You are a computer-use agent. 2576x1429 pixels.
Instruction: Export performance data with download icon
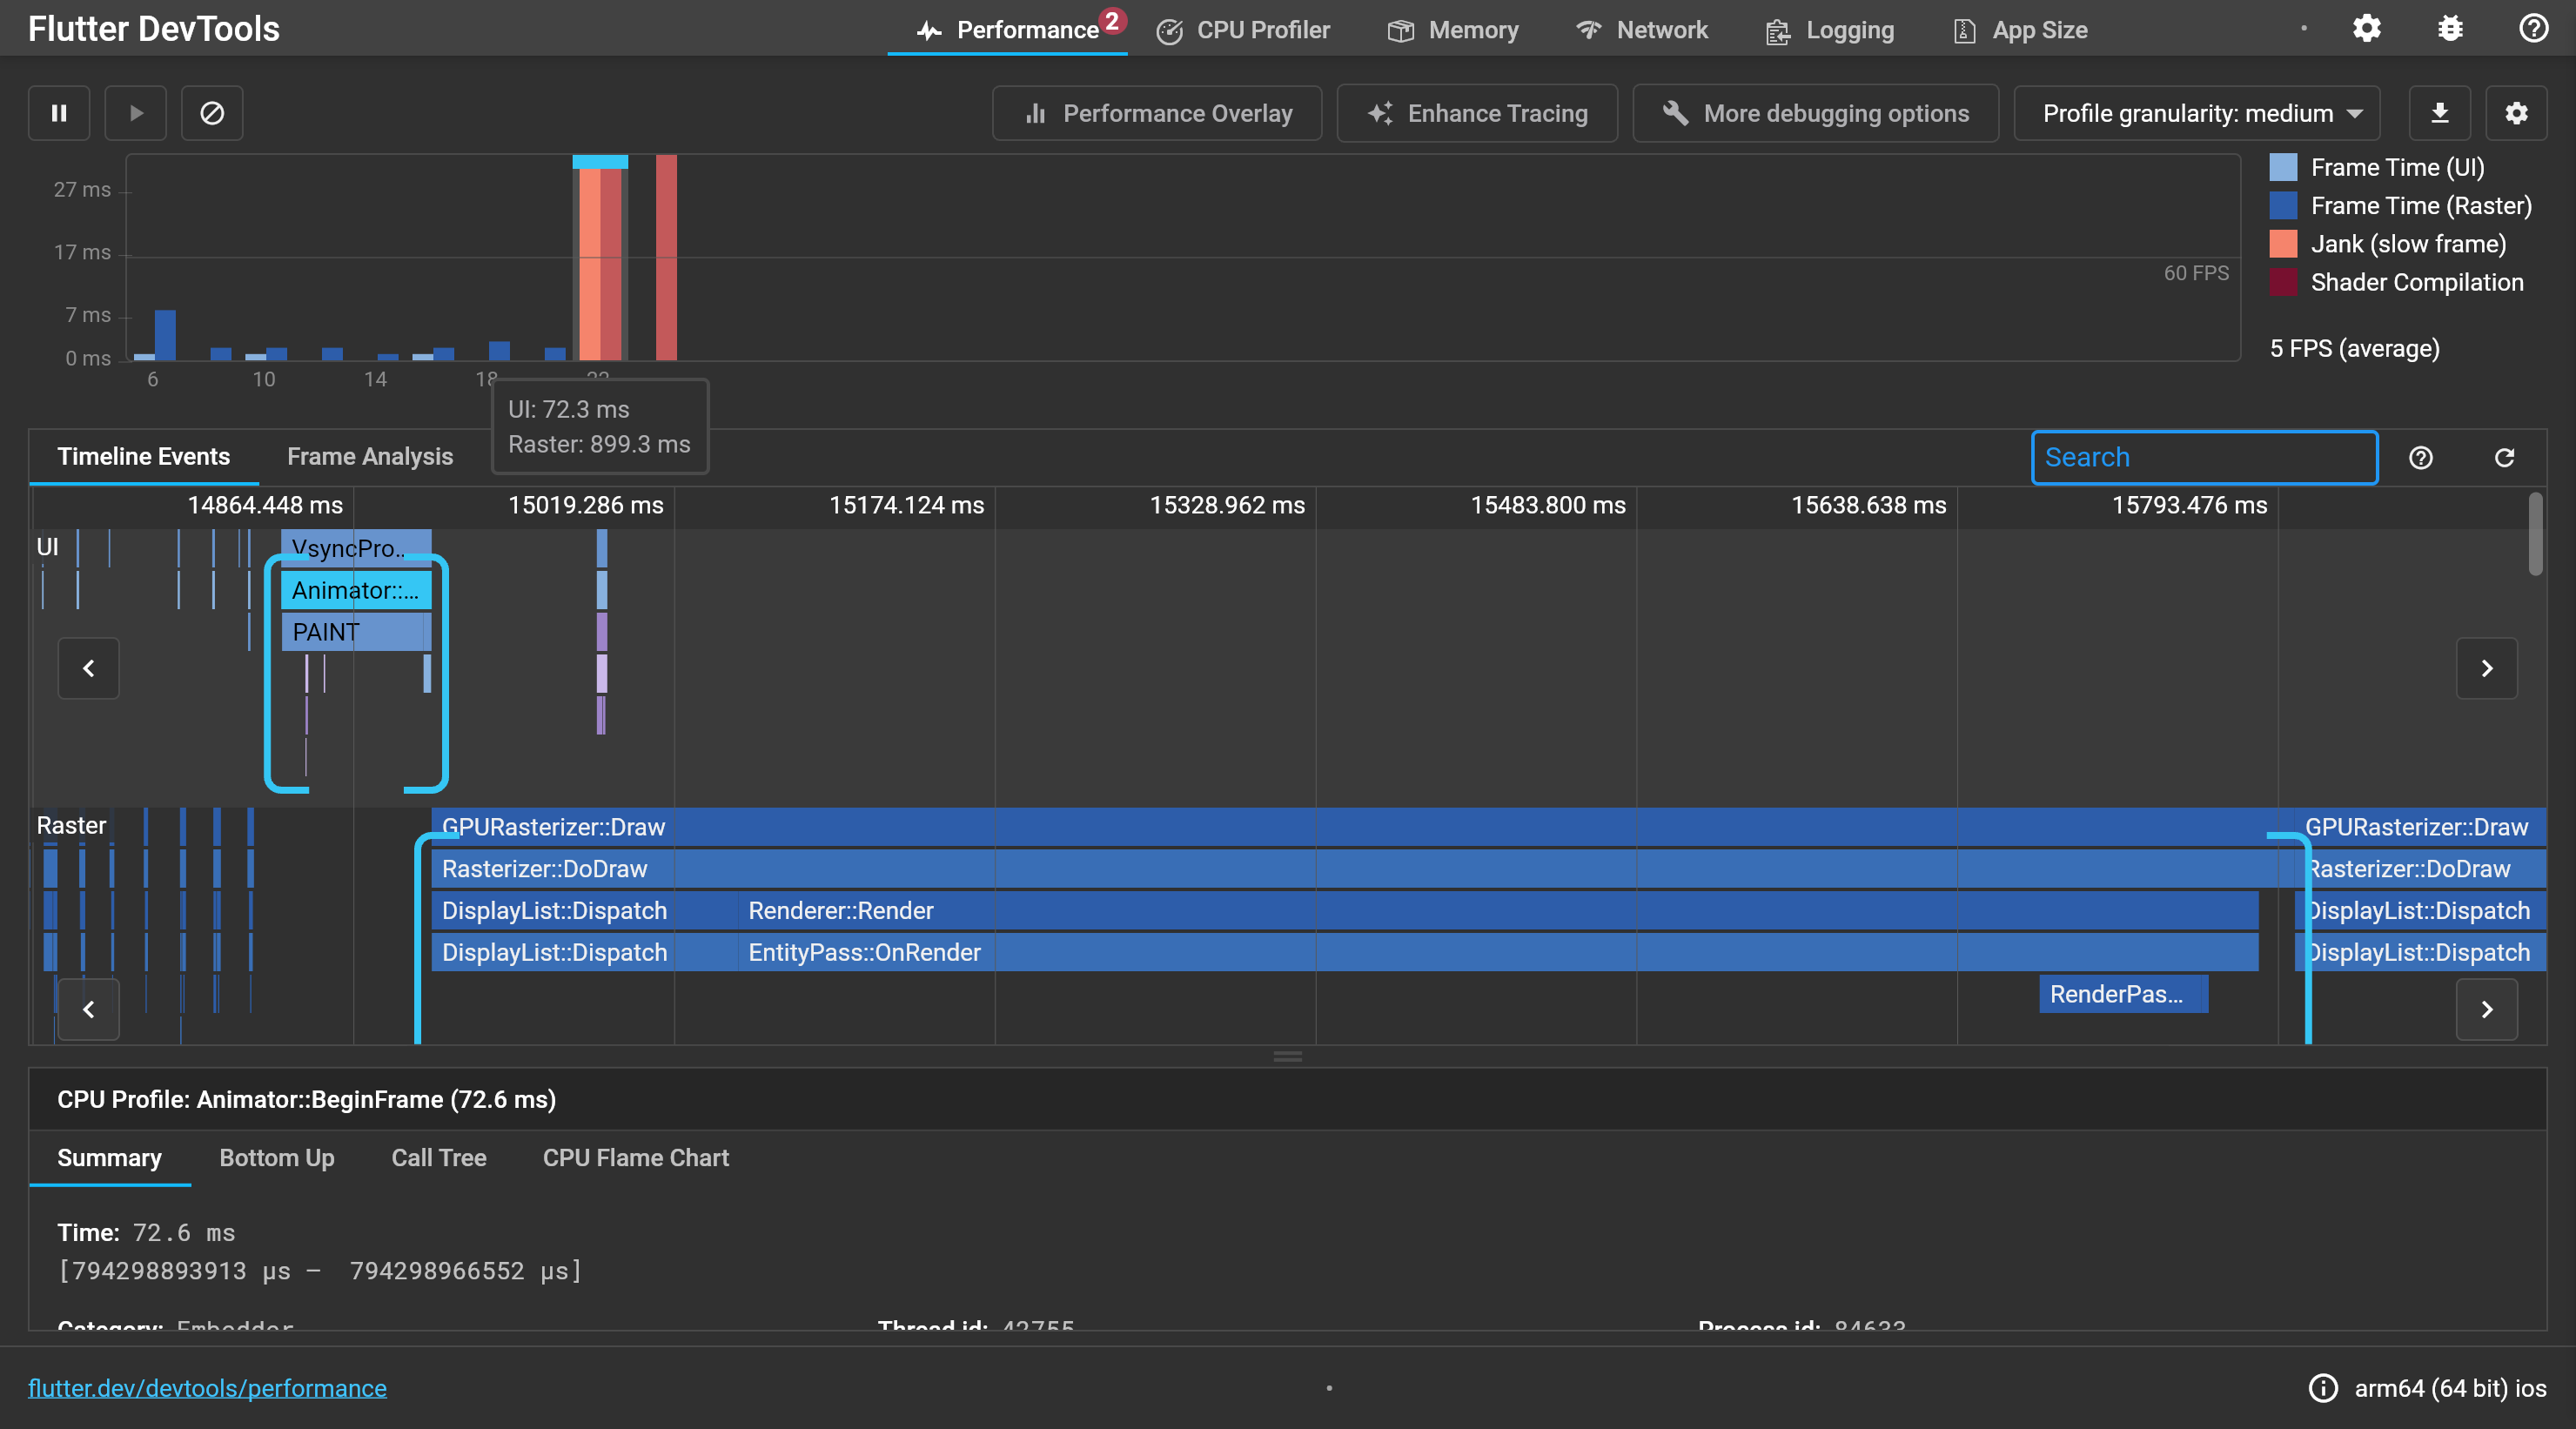point(2439,113)
